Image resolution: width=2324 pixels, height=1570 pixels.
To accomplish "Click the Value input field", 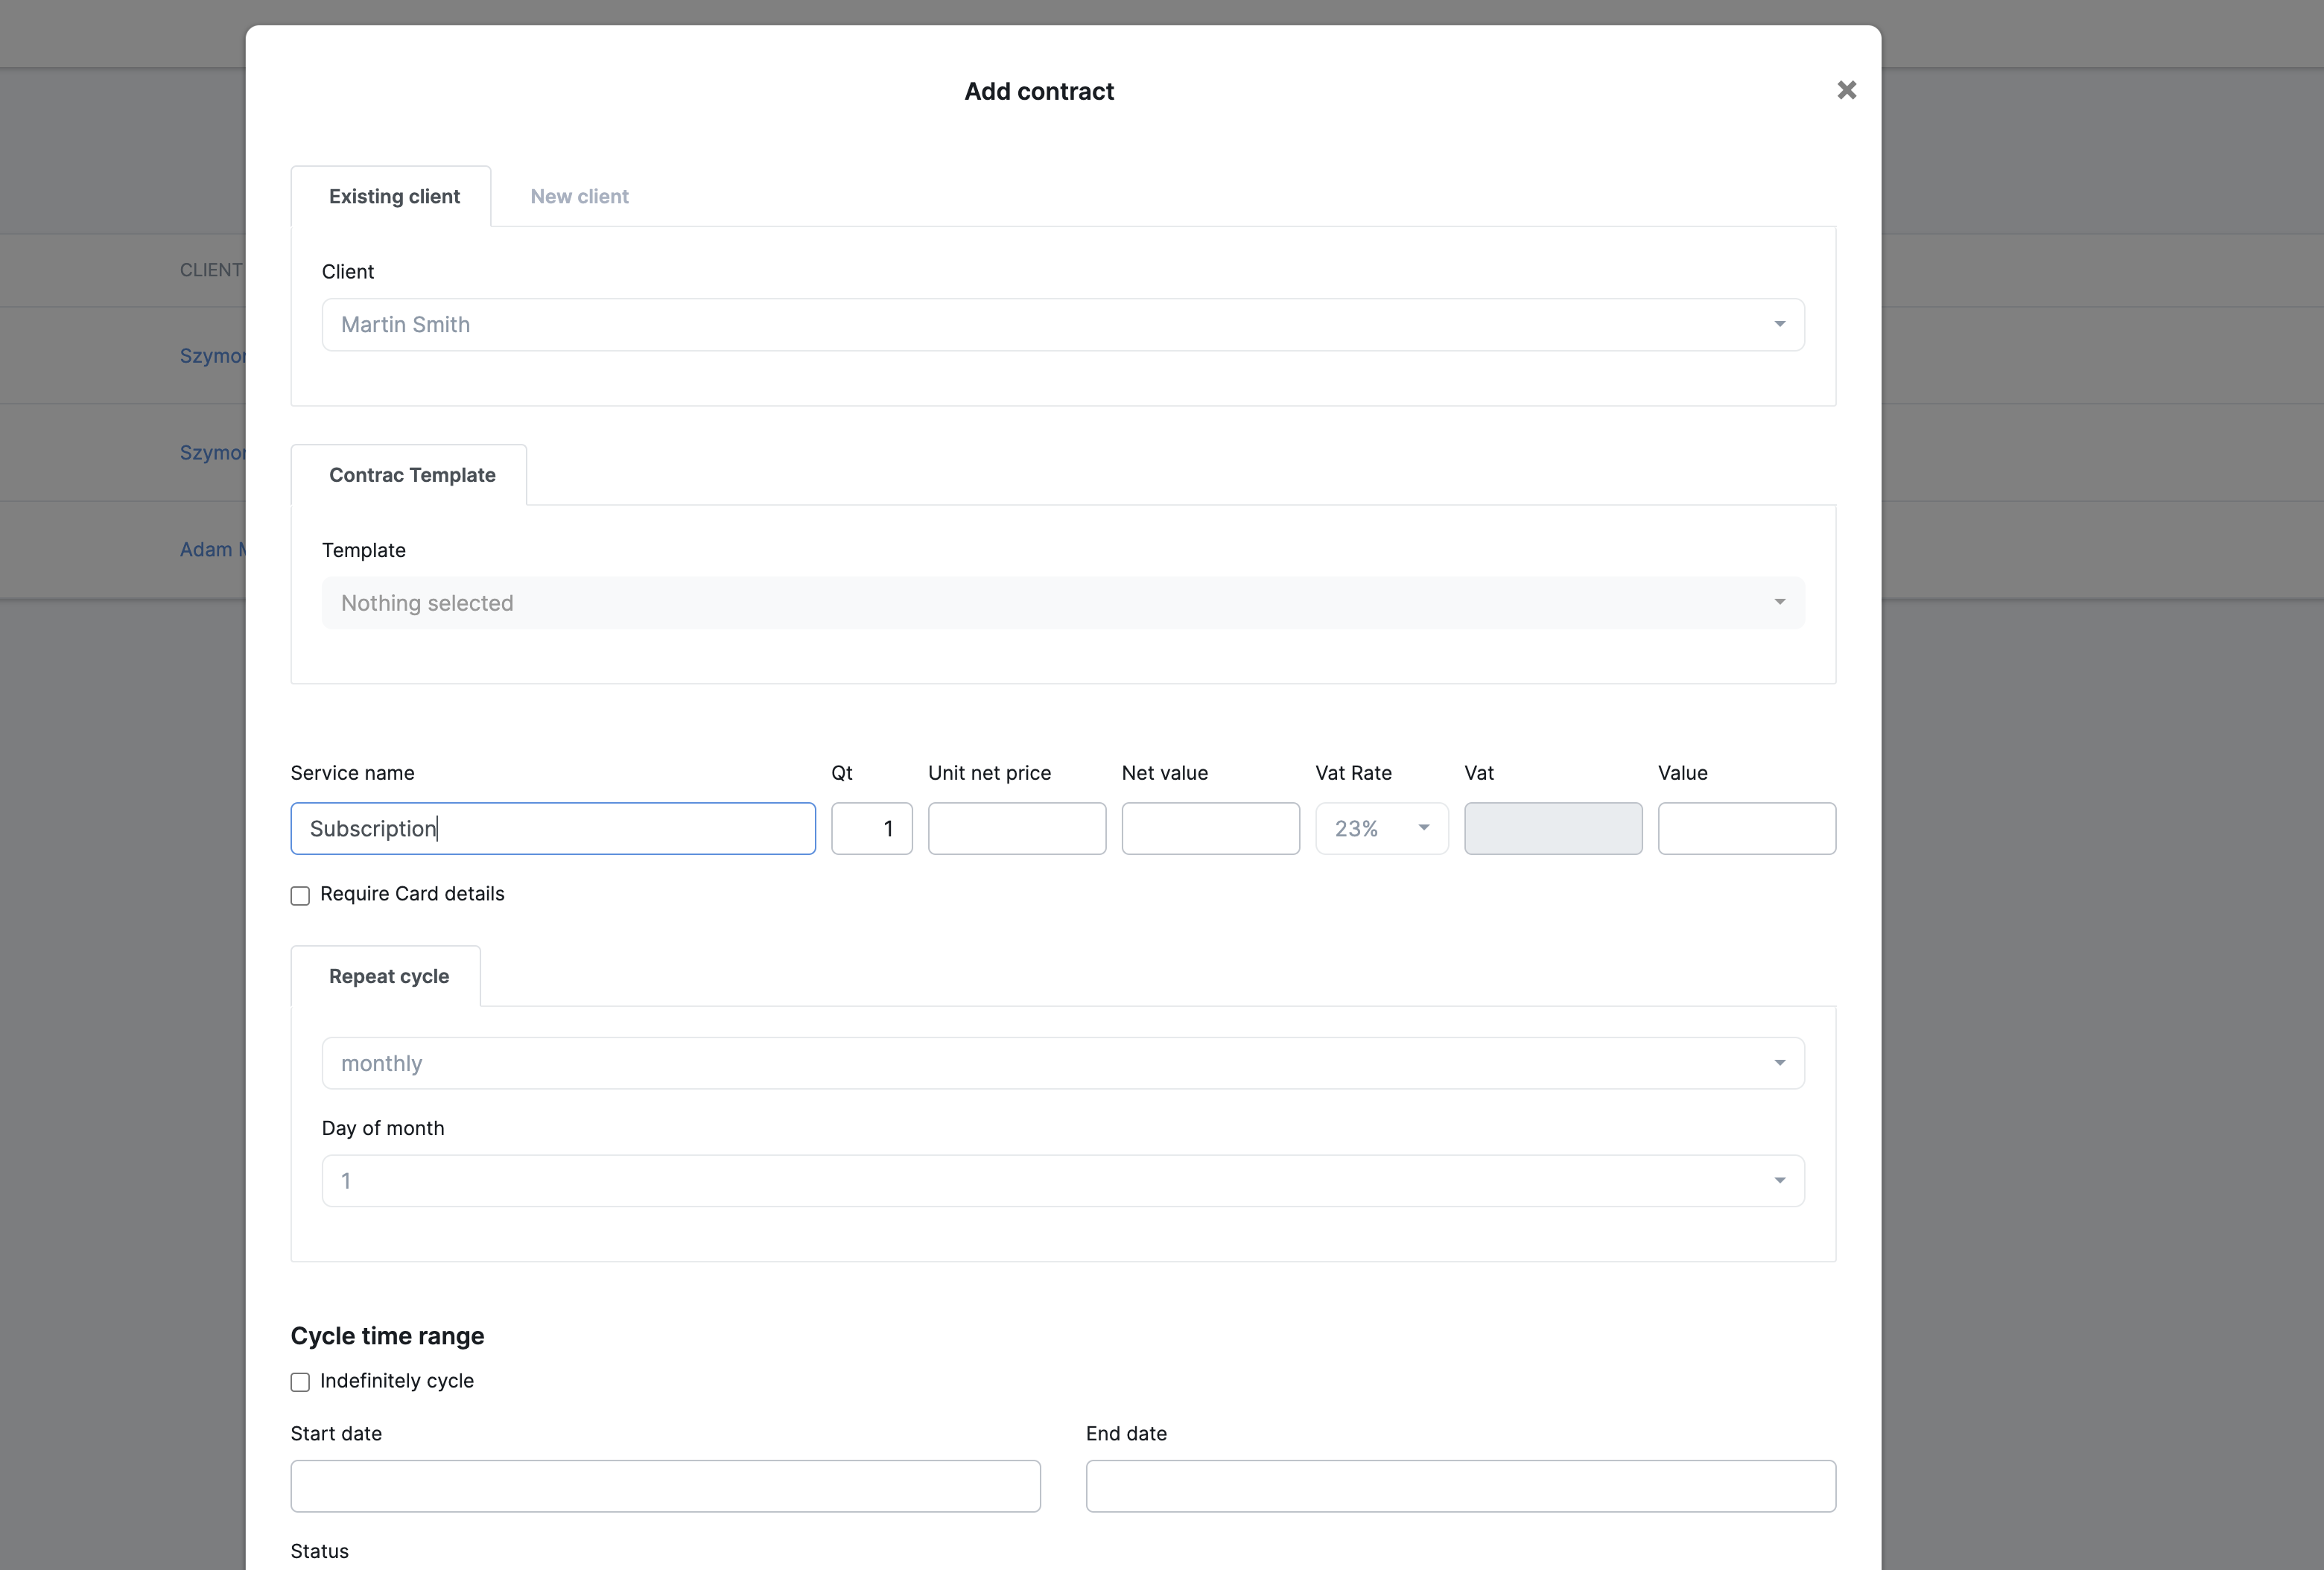I will click(1746, 828).
